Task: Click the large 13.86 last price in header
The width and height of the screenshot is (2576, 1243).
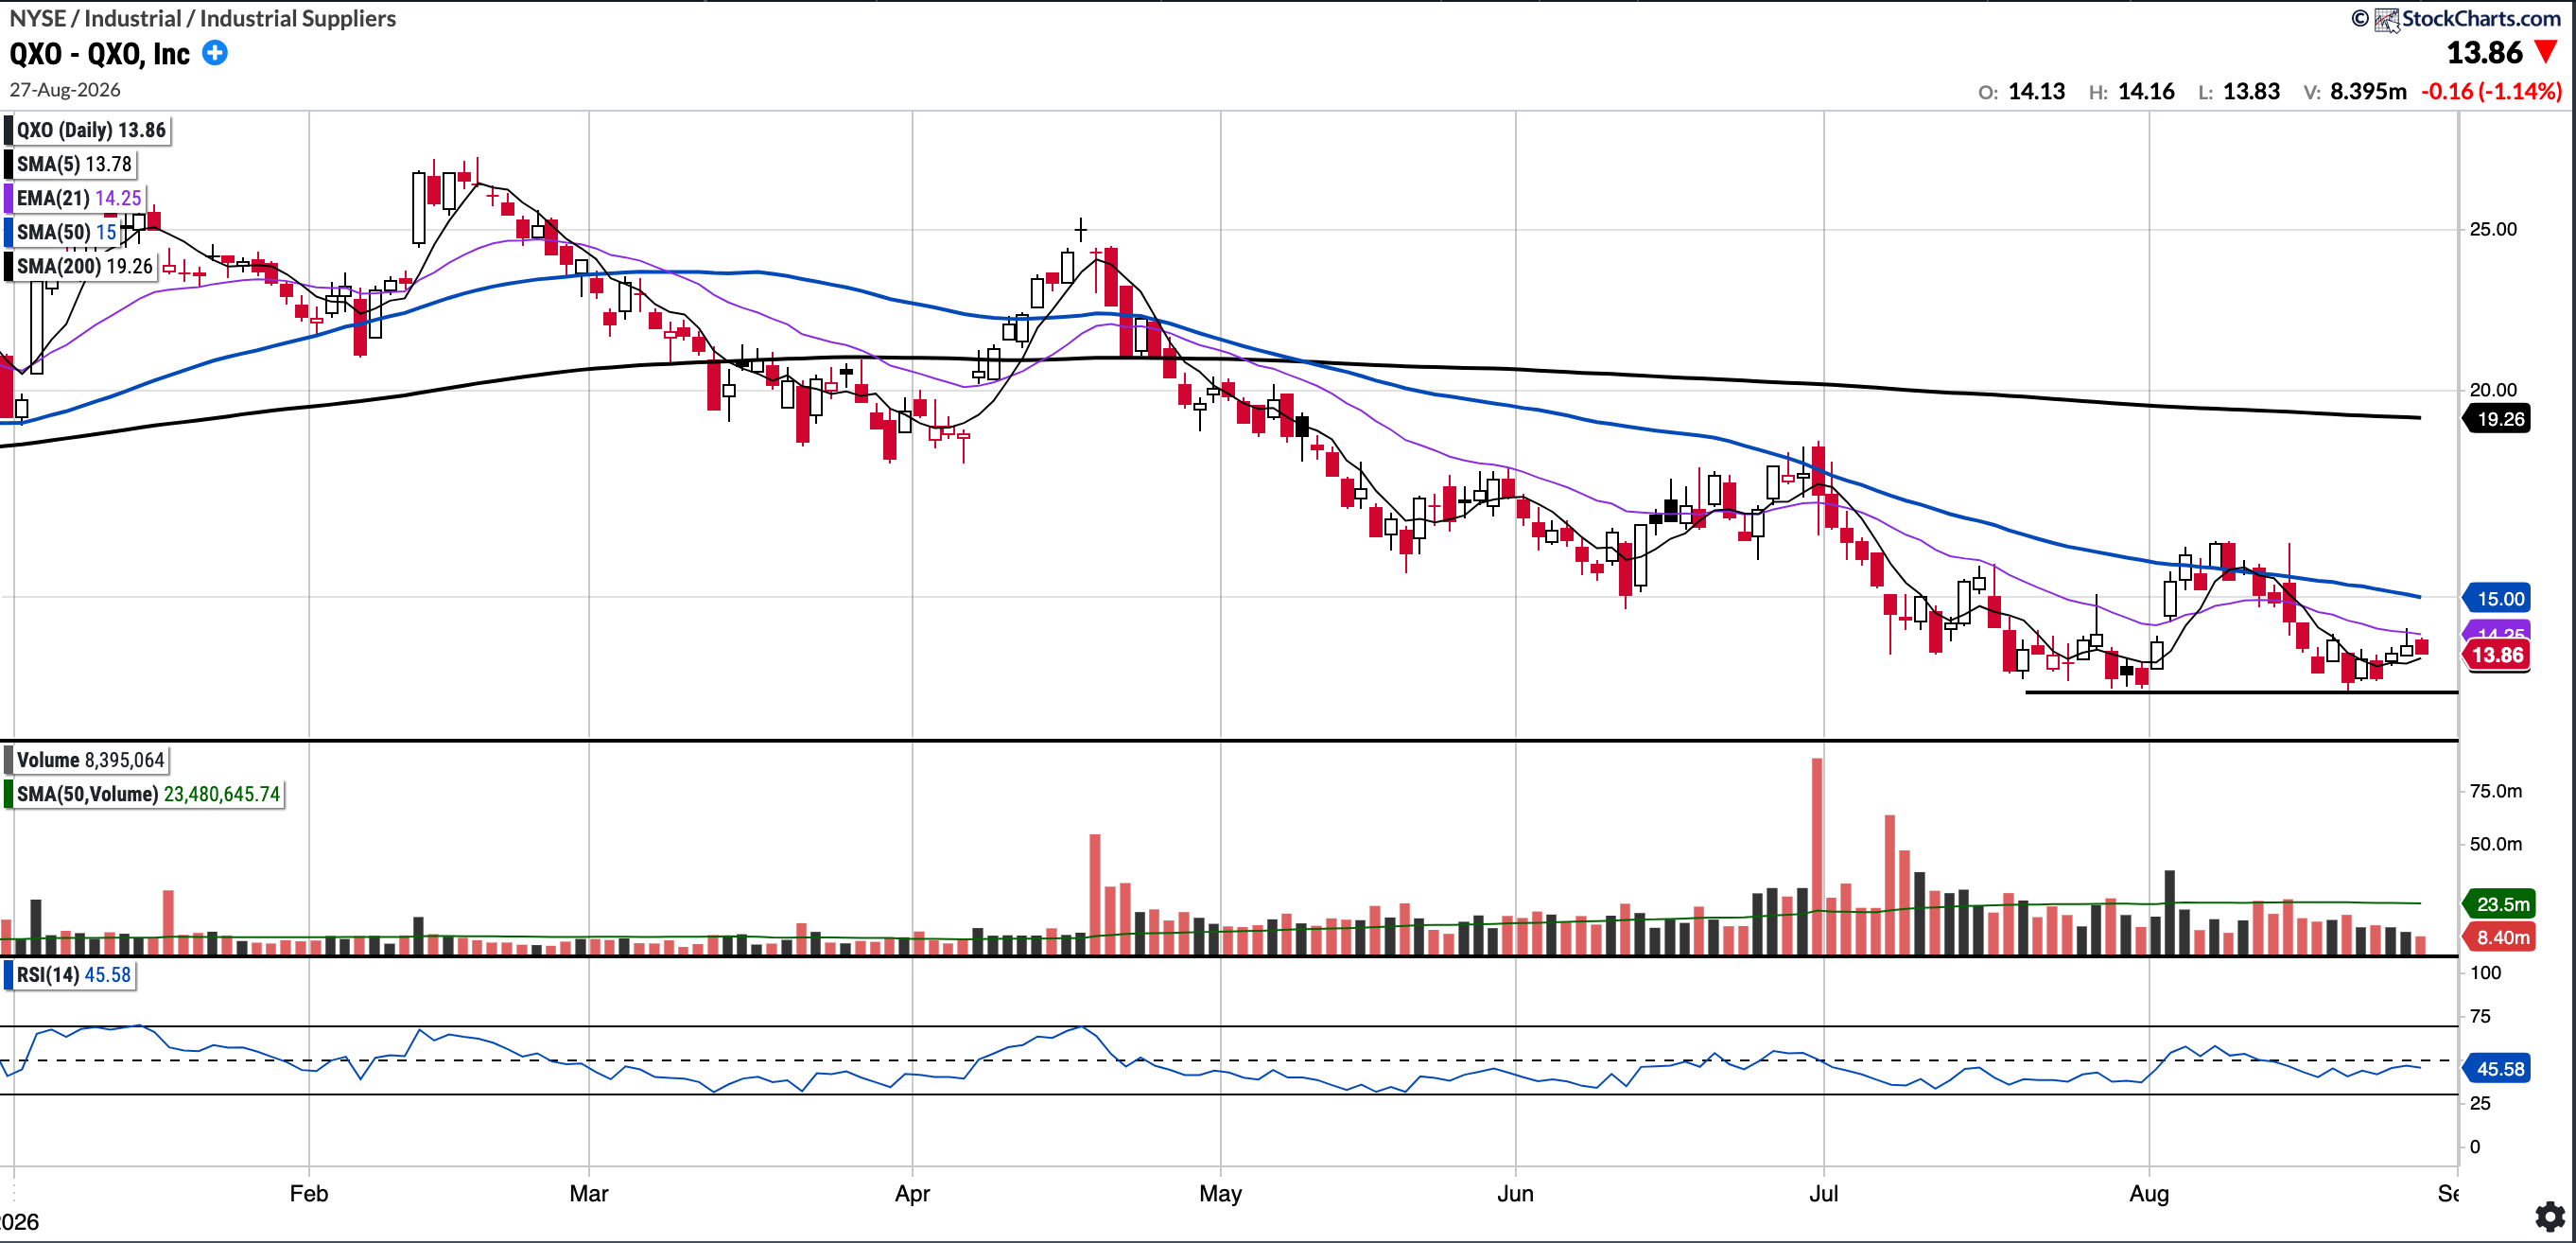Action: point(2484,52)
